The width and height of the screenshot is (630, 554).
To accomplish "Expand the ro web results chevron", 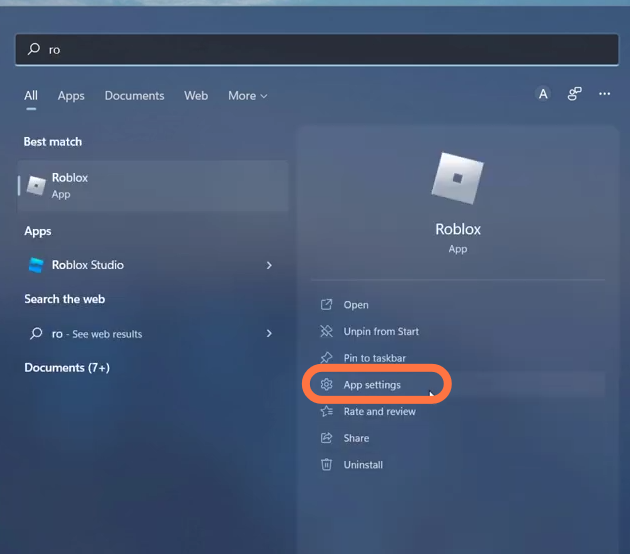I will (x=269, y=333).
